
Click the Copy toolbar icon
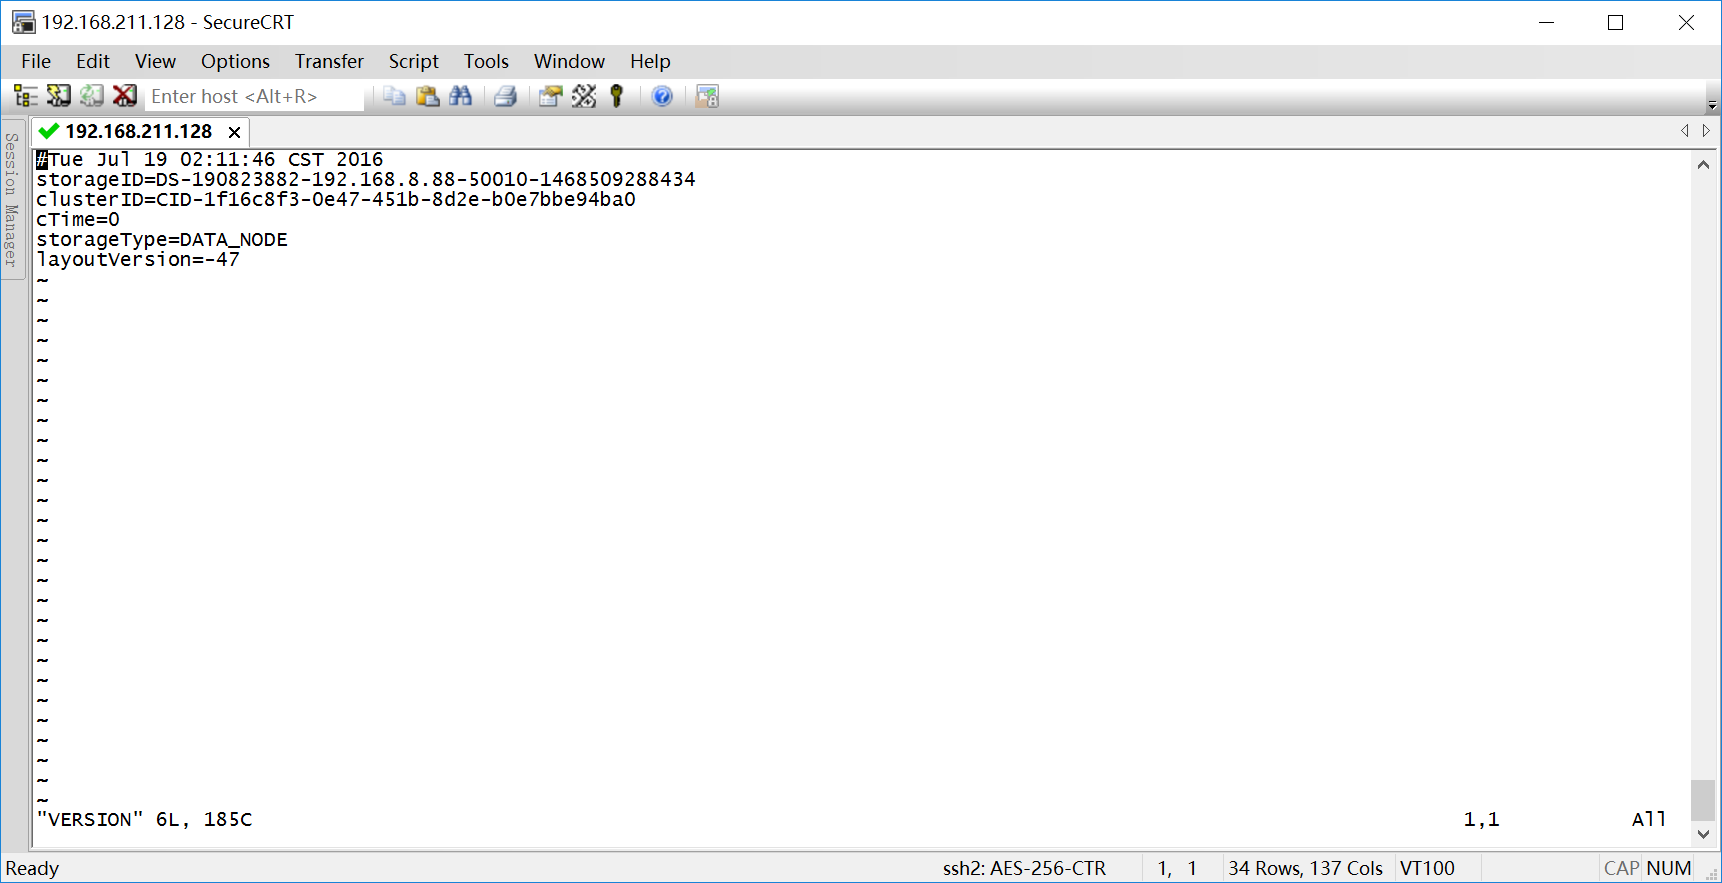pos(395,96)
